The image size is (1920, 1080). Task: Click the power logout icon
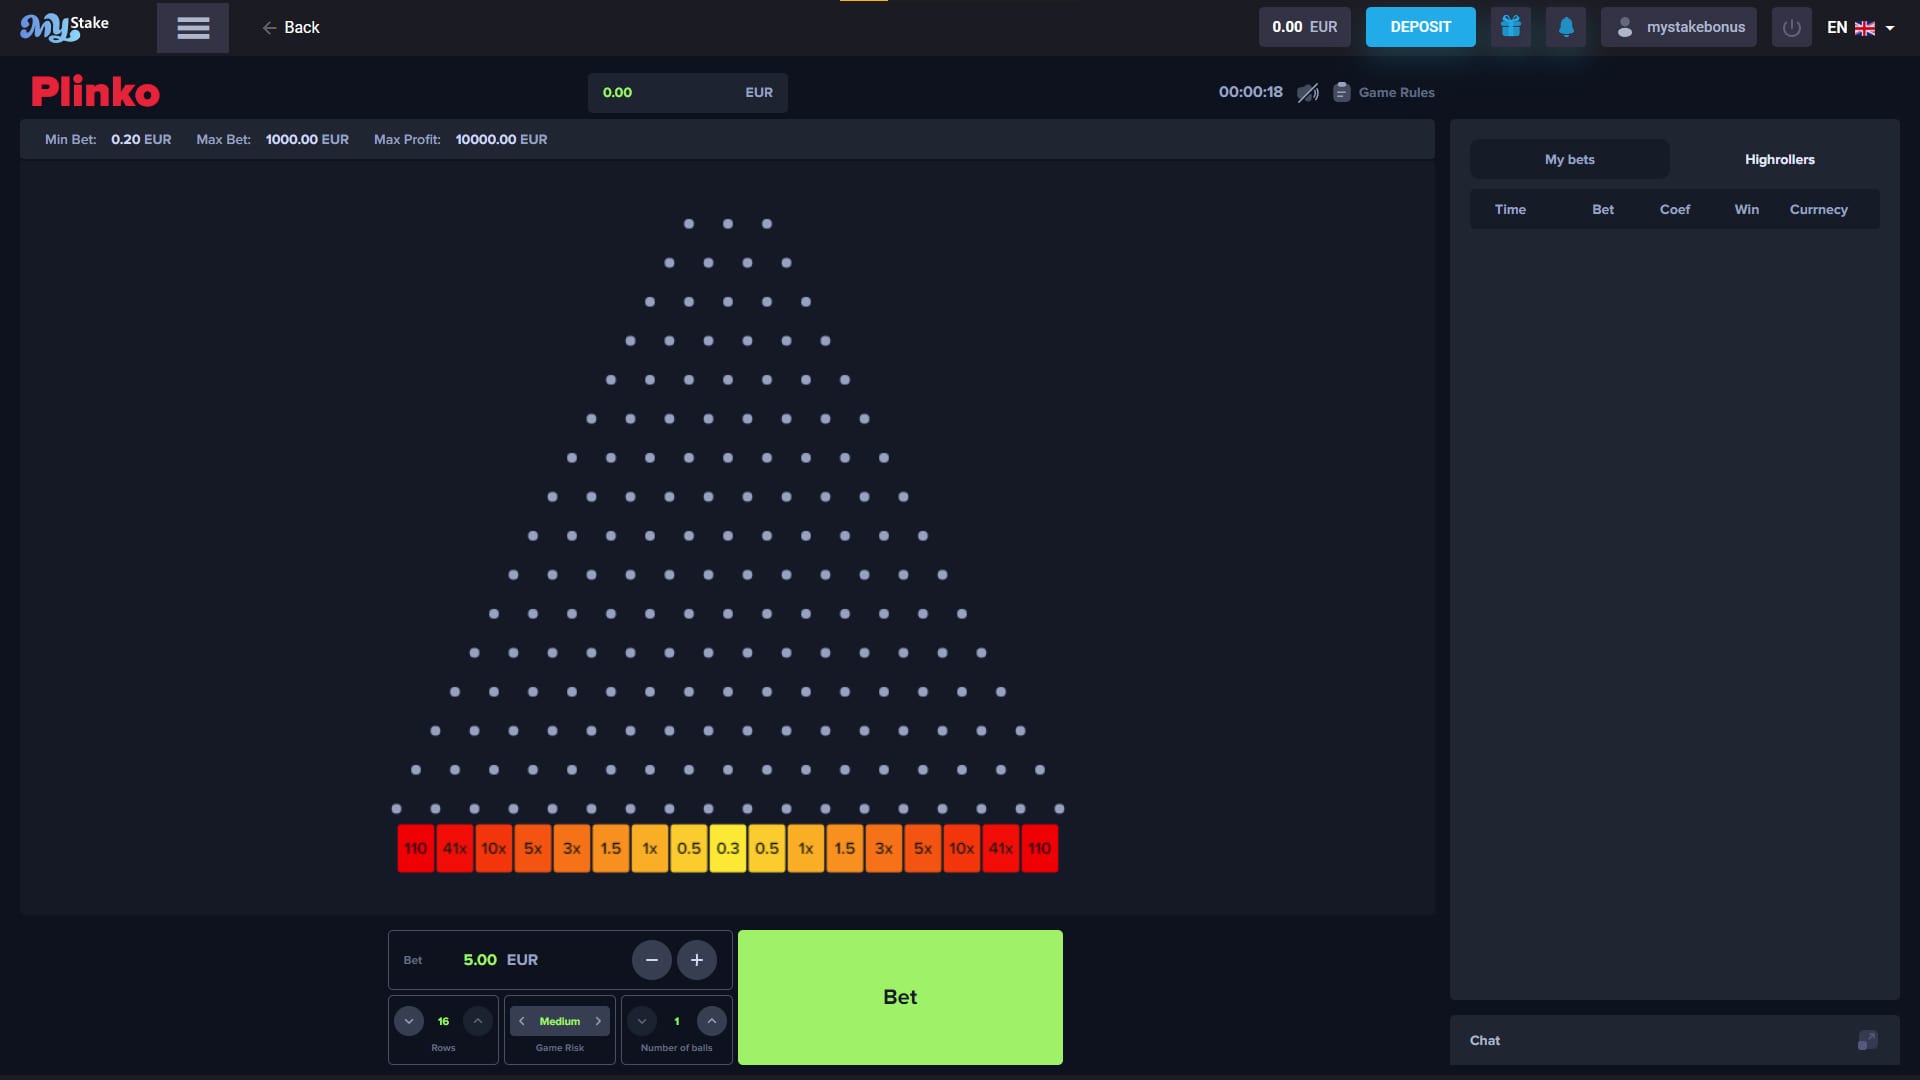[1792, 27]
